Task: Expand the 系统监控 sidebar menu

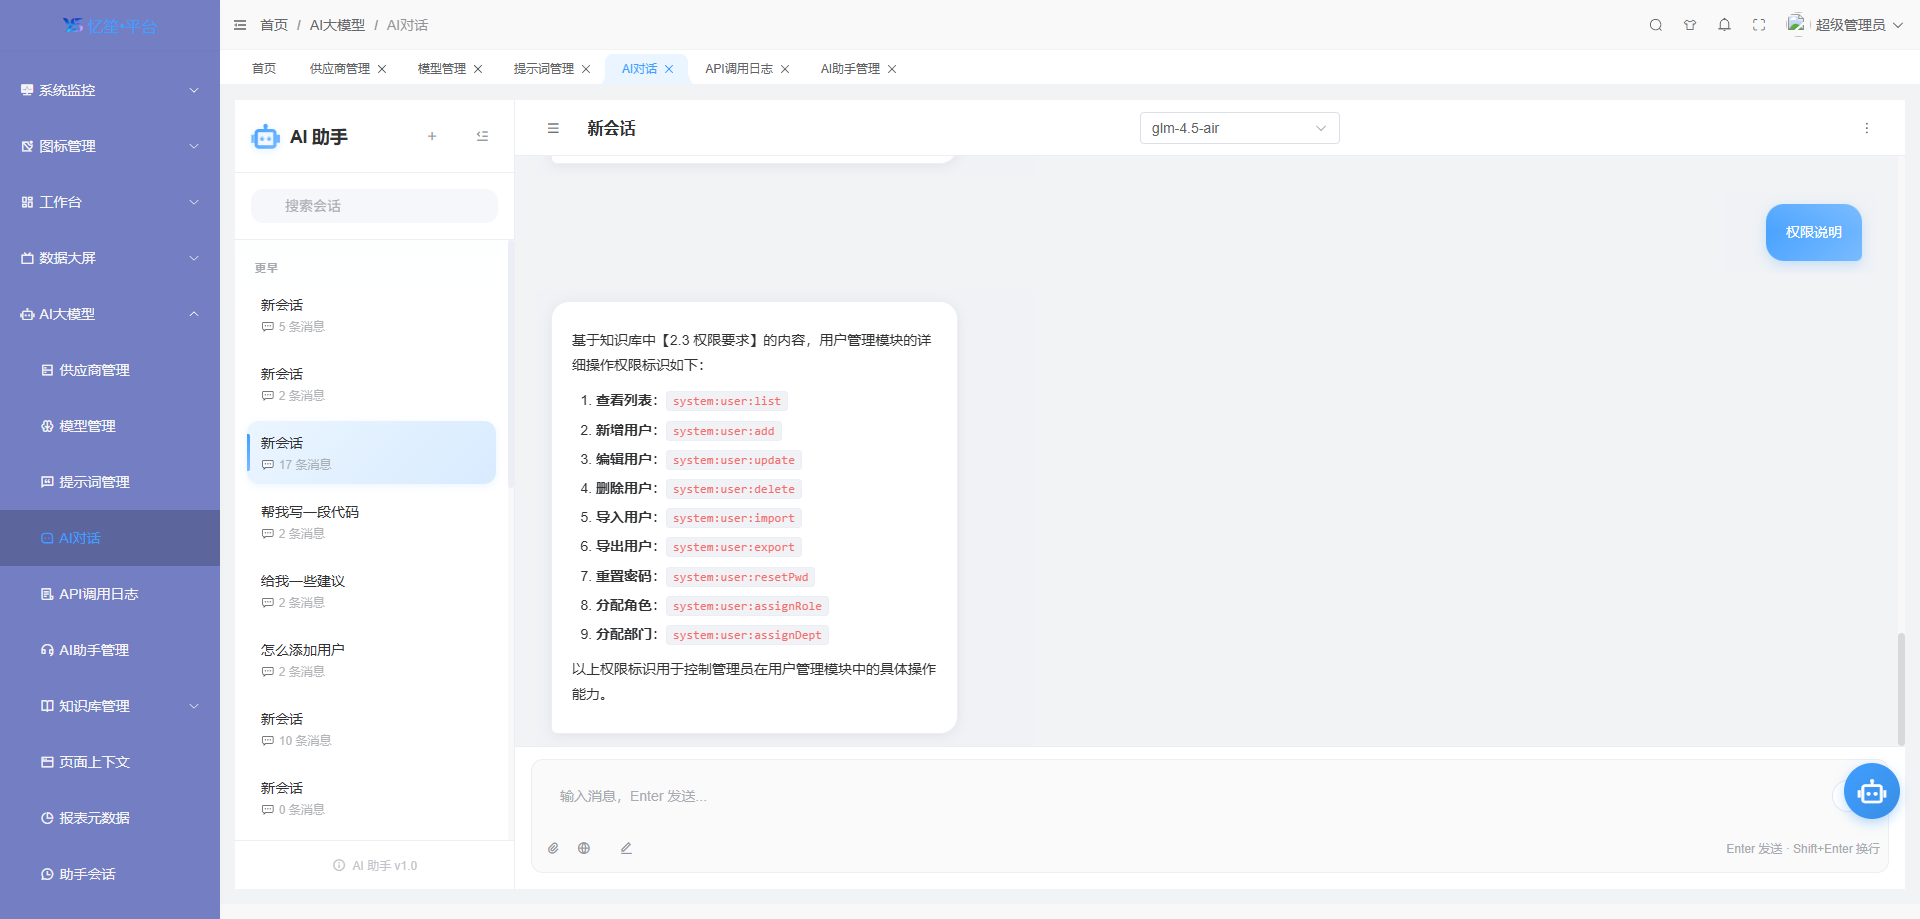Action: coord(110,90)
